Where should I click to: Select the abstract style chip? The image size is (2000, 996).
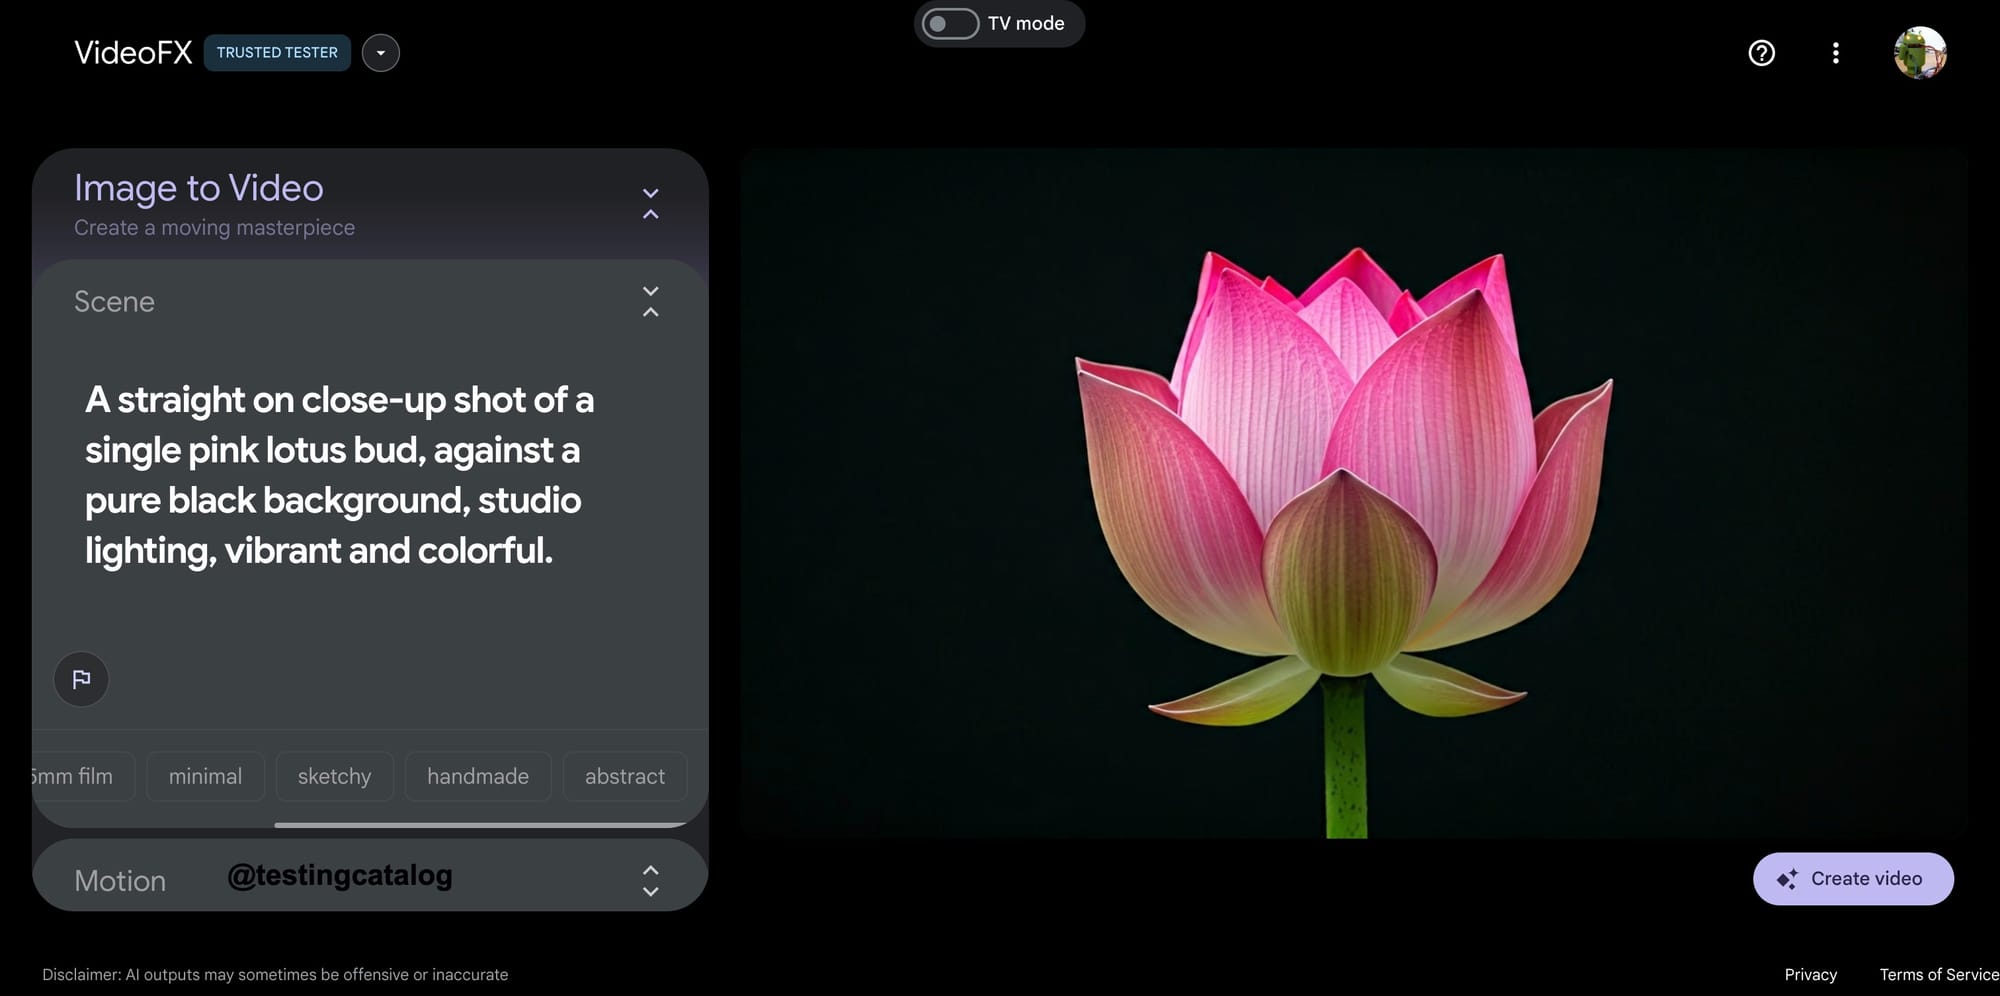(625, 776)
